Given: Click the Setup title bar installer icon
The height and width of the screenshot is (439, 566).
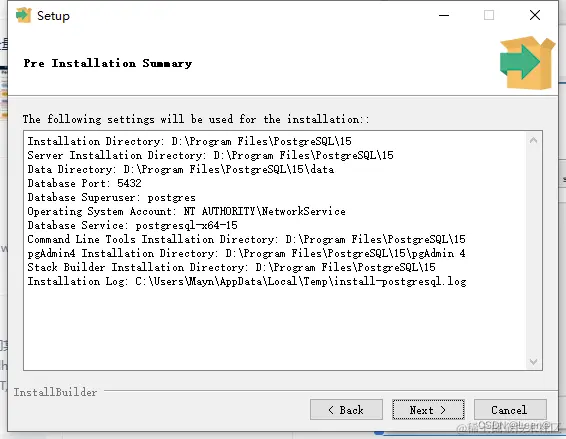Looking at the screenshot, I should coord(23,15).
